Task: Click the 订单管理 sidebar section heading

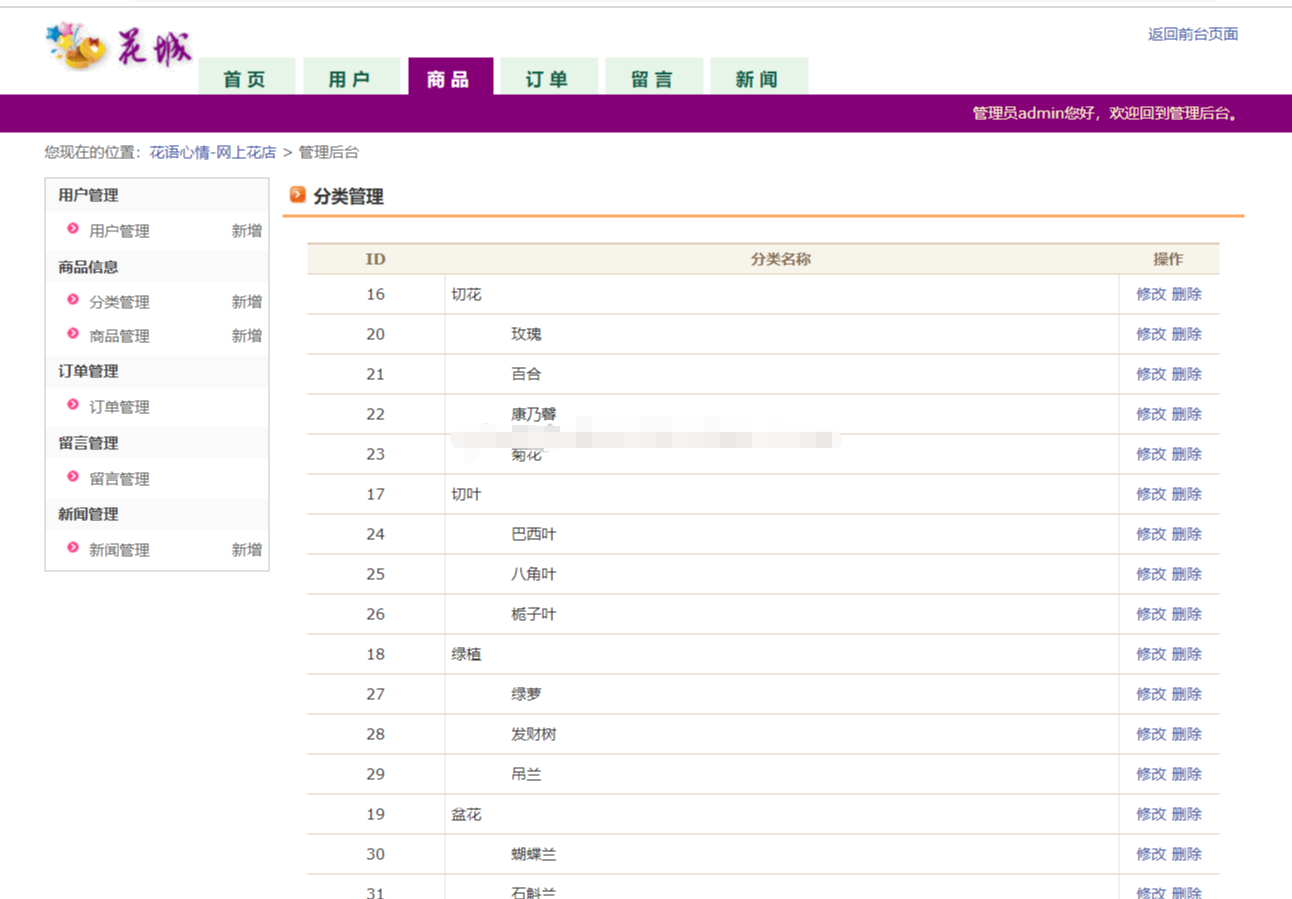Action: [x=88, y=371]
